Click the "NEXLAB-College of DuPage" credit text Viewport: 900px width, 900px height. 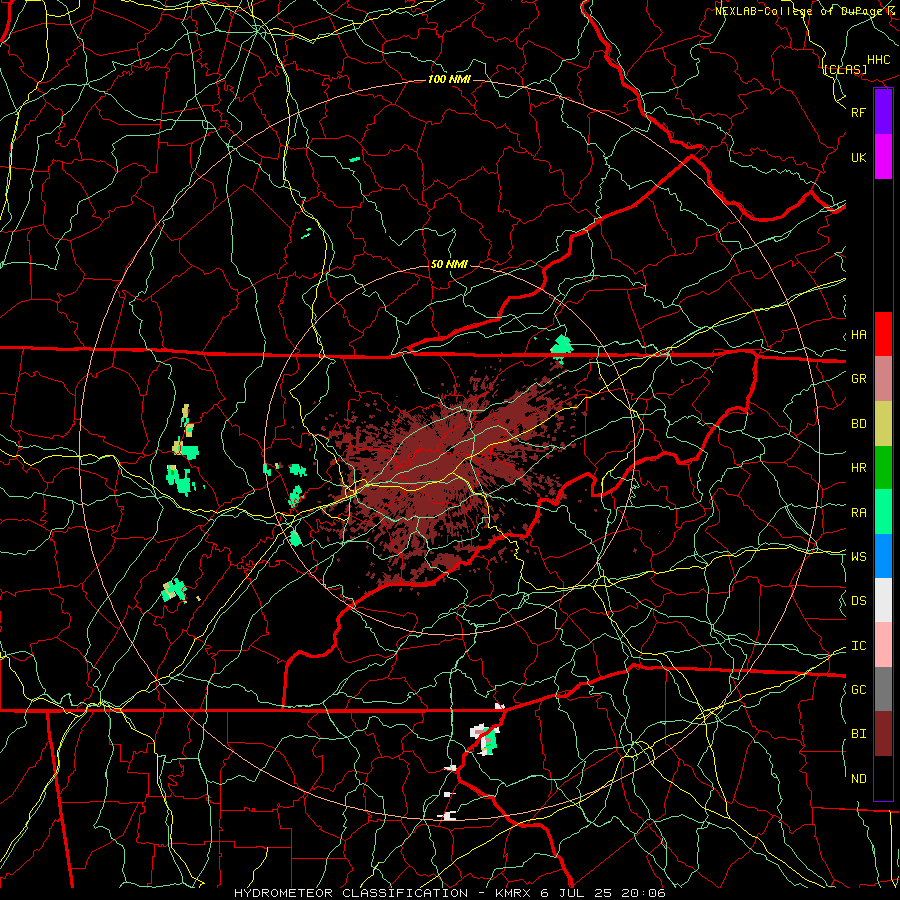[800, 11]
